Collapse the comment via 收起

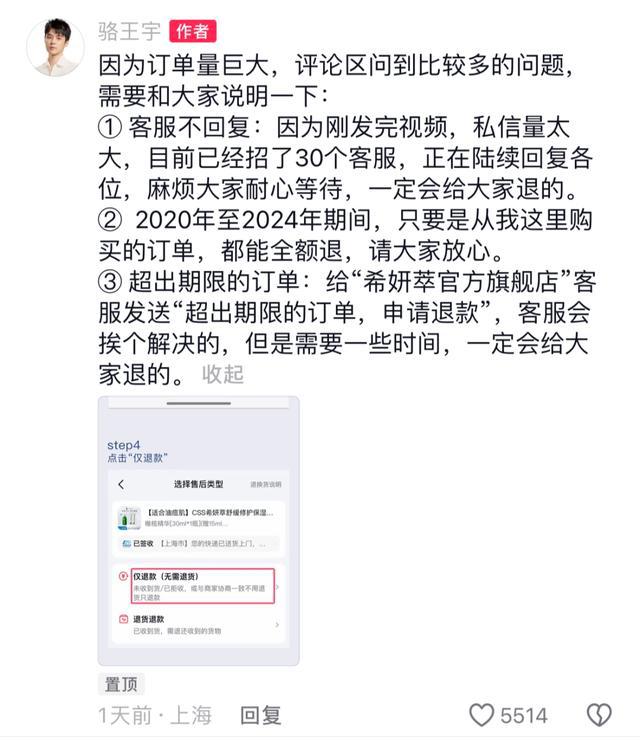click(x=222, y=374)
